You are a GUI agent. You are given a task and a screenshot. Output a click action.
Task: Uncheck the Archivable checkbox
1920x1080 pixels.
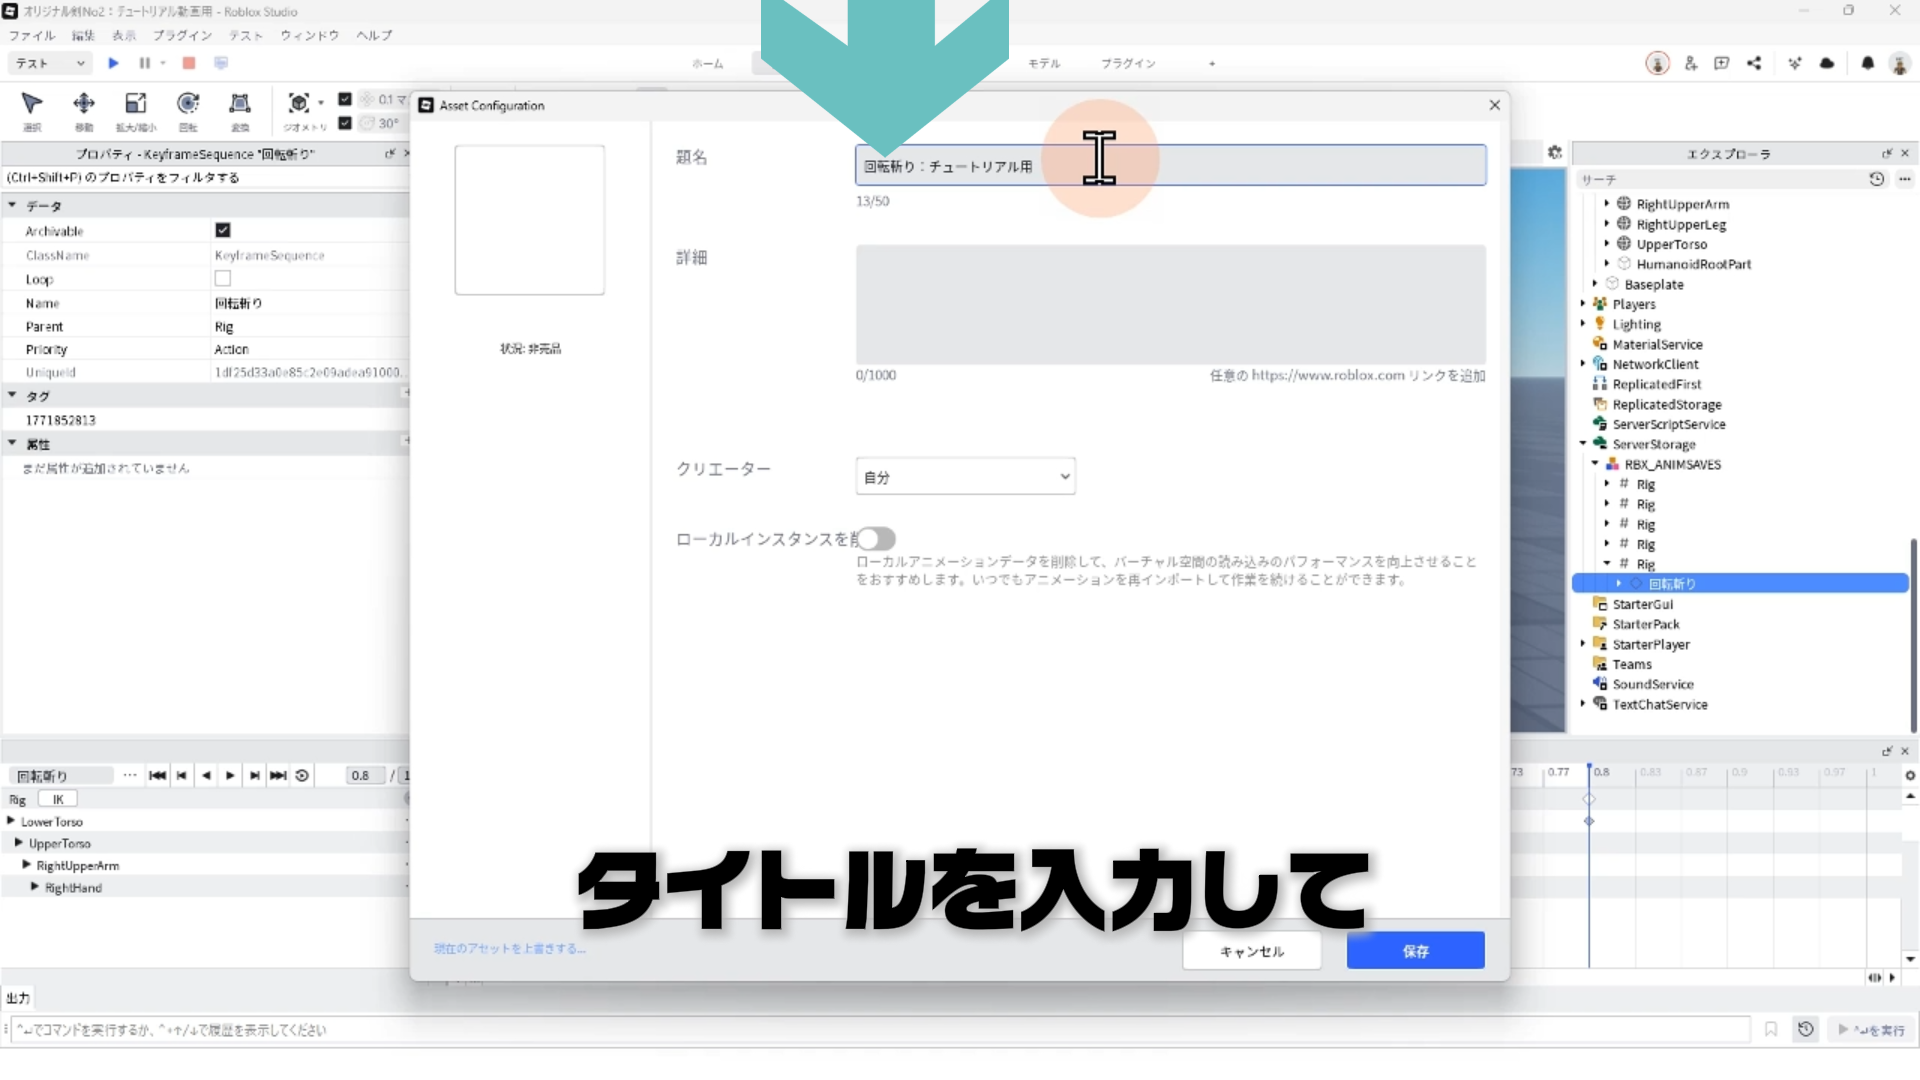[x=223, y=230]
